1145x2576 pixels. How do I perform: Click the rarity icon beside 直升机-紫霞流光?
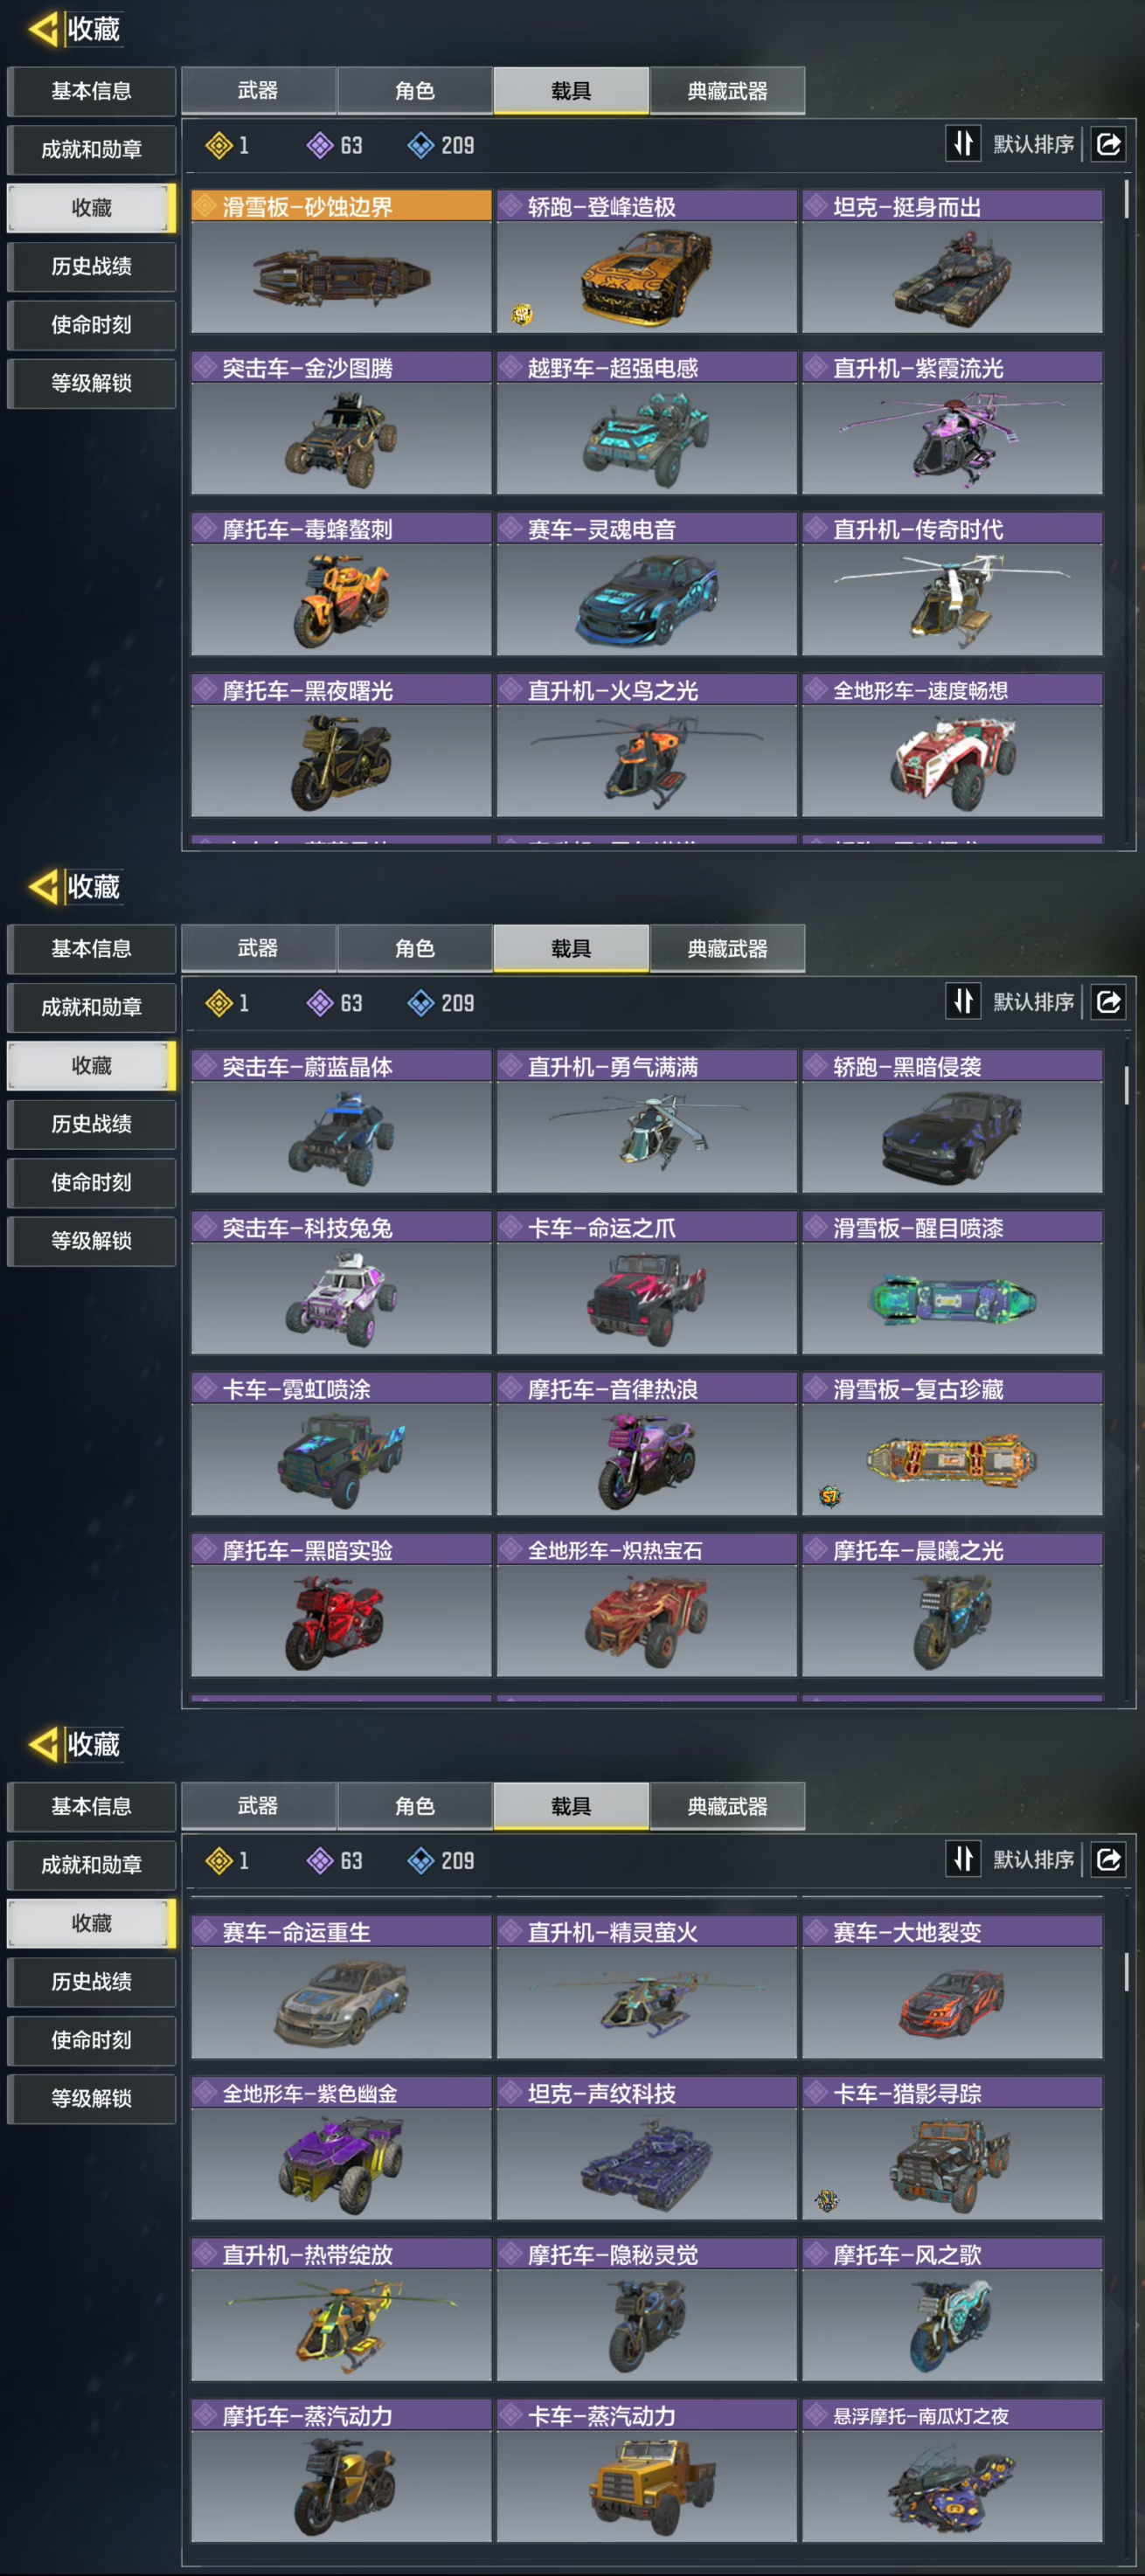pos(817,368)
